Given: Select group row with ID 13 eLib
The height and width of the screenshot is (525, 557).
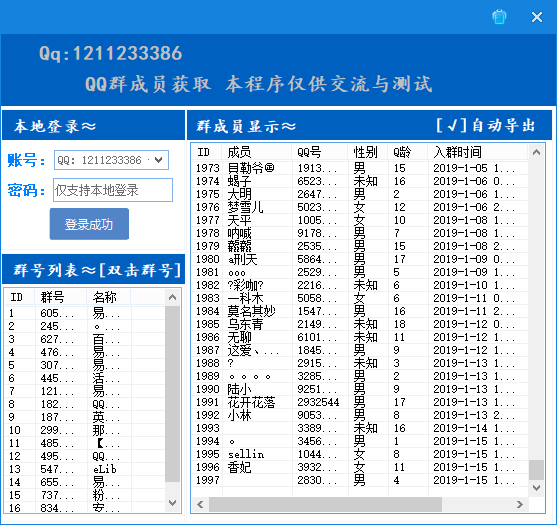Looking at the screenshot, I should tap(85, 469).
